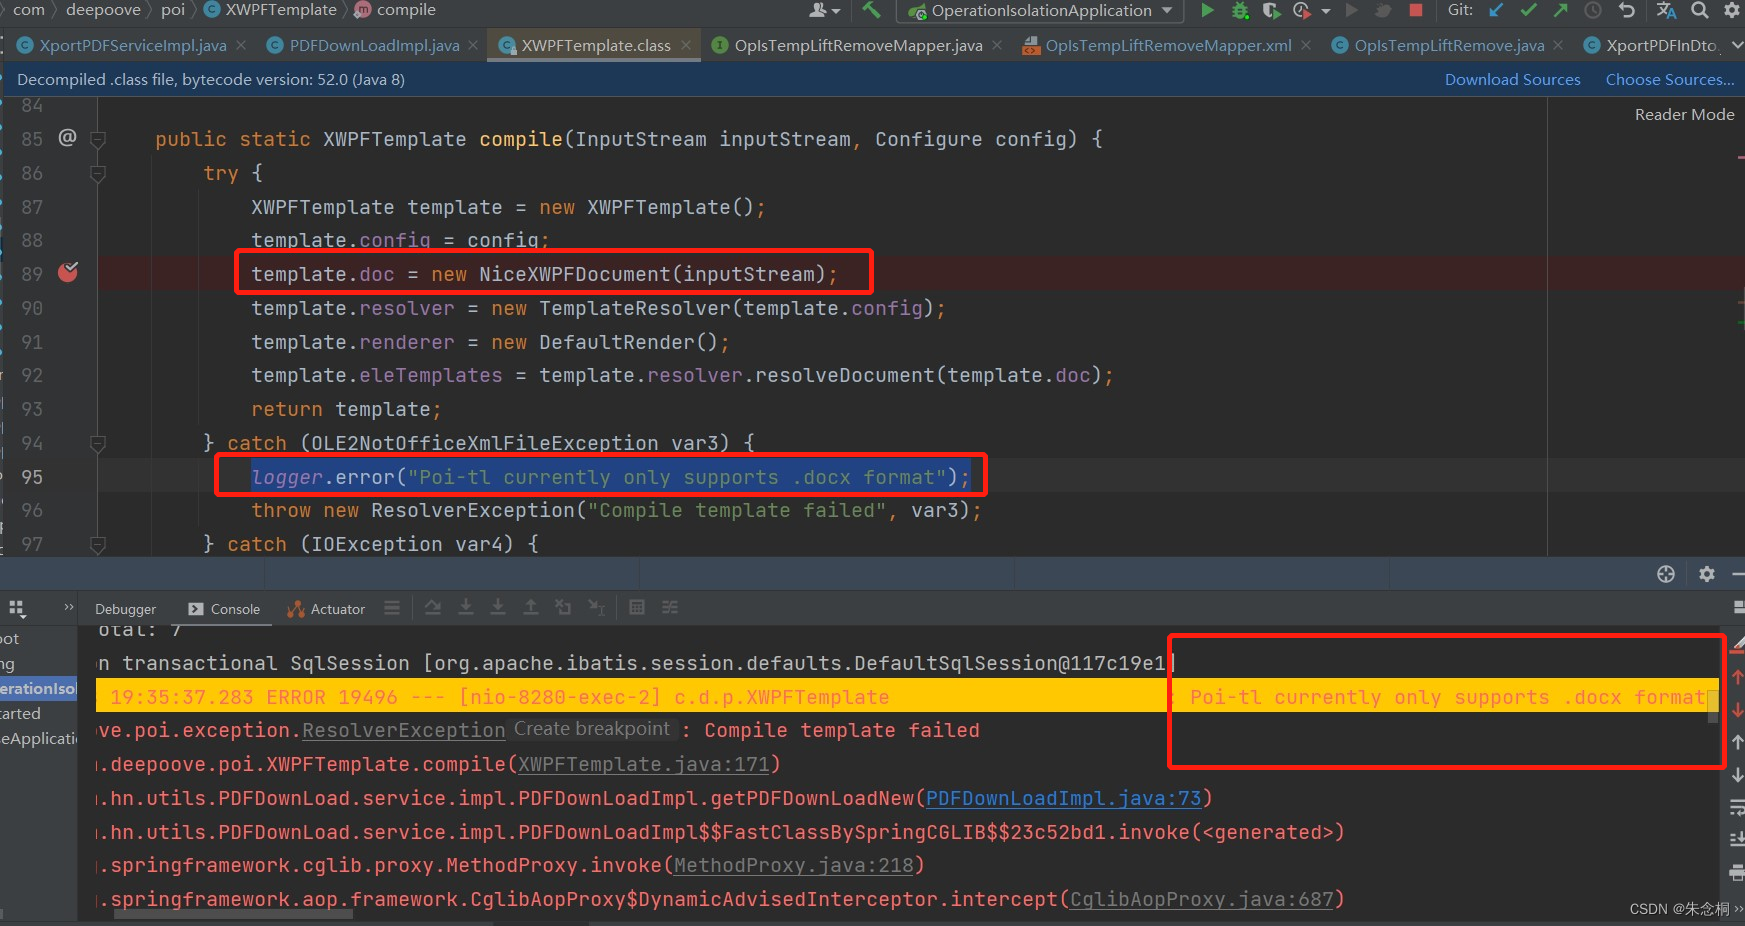The width and height of the screenshot is (1745, 926).
Task: Select the XWPFTemplate.class editor tab
Action: coord(595,45)
